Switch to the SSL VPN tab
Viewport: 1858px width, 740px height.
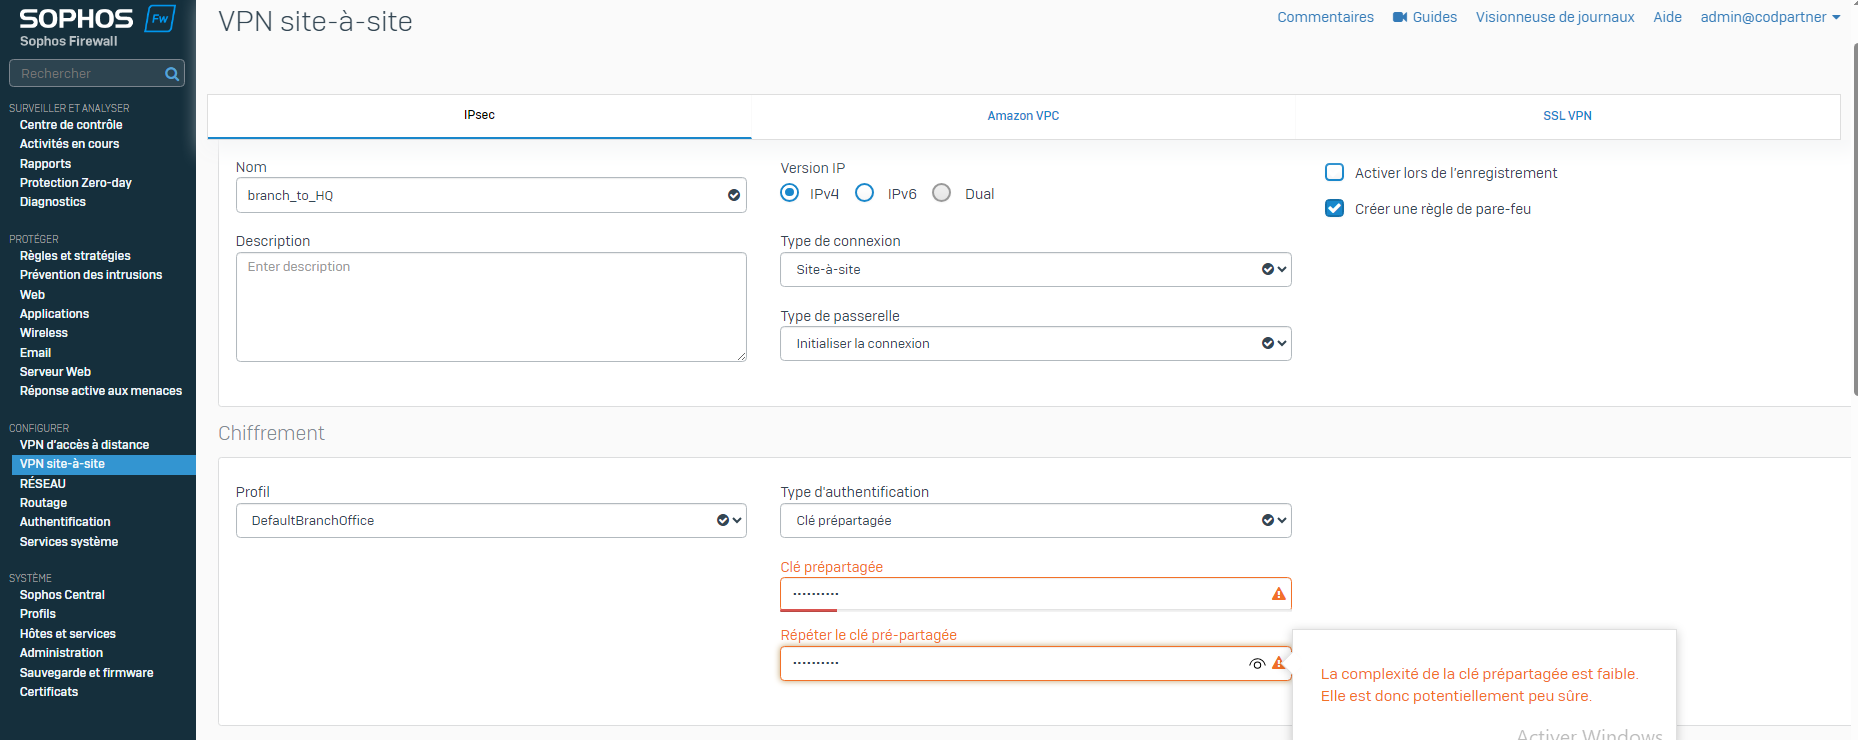[x=1567, y=116]
